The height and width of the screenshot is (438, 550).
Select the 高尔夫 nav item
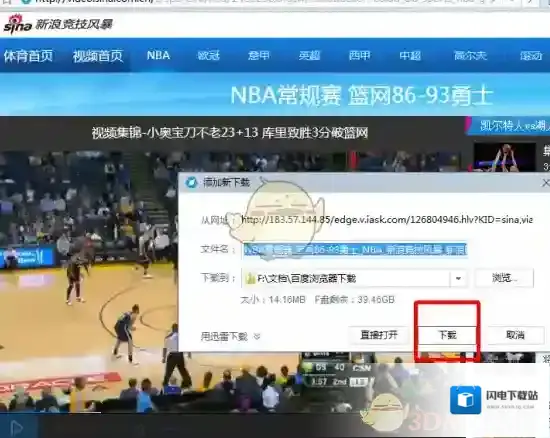pyautogui.click(x=470, y=55)
